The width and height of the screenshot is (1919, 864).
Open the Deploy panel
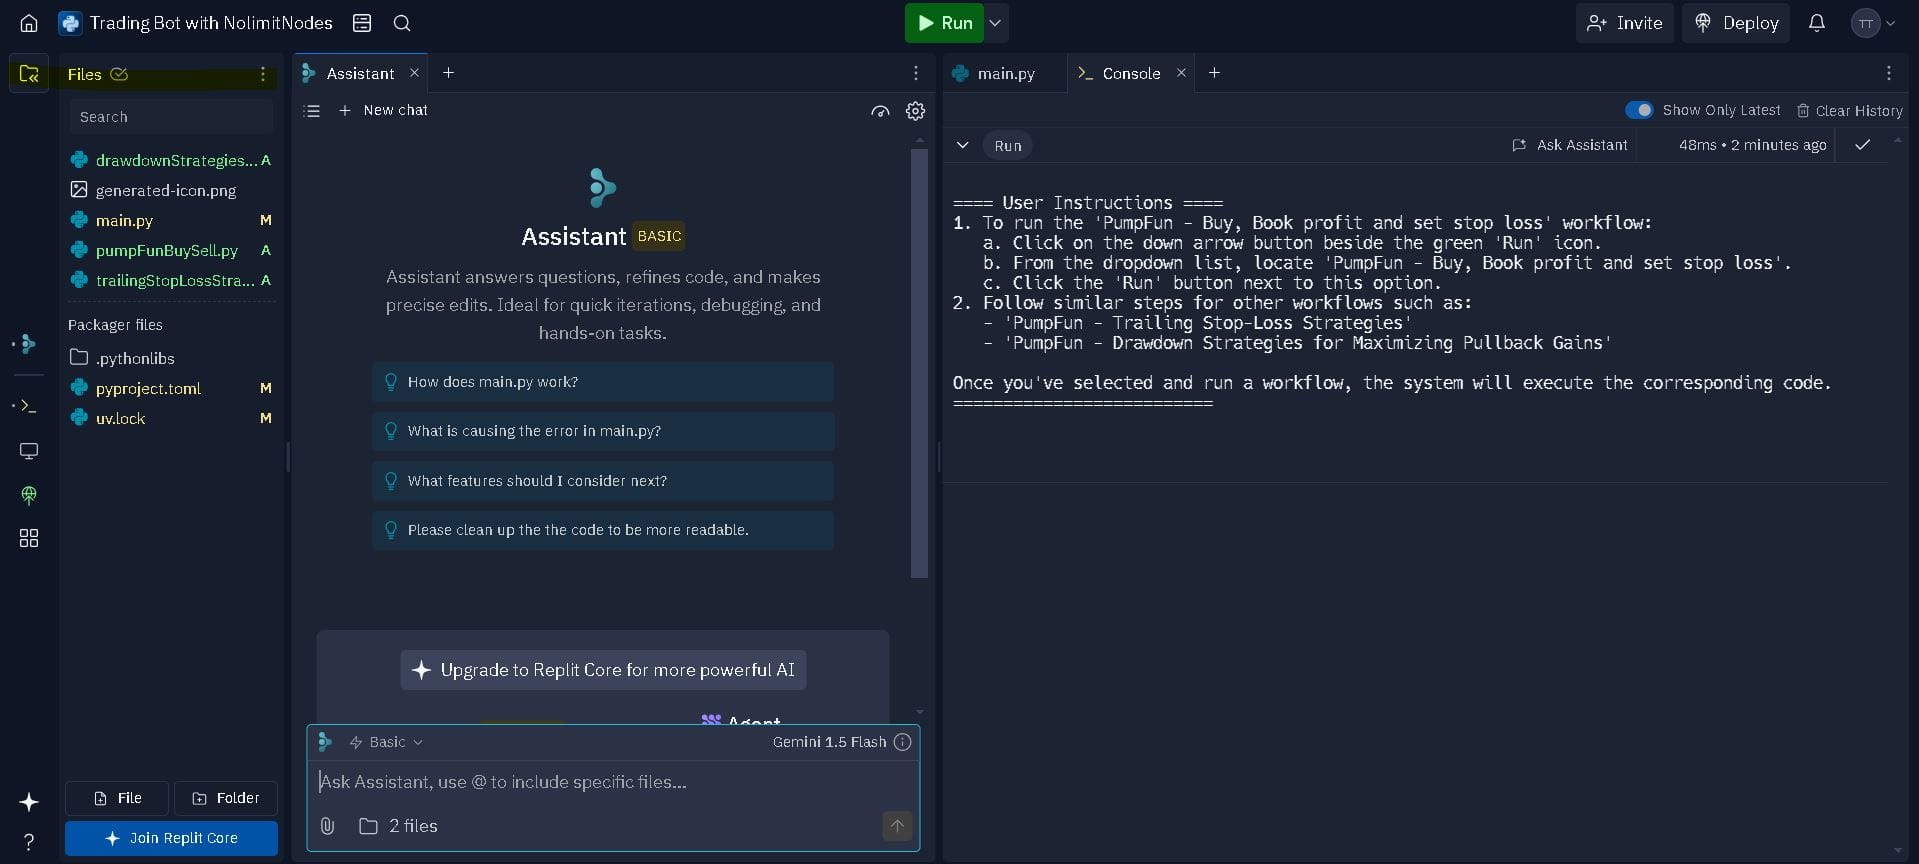[1737, 23]
